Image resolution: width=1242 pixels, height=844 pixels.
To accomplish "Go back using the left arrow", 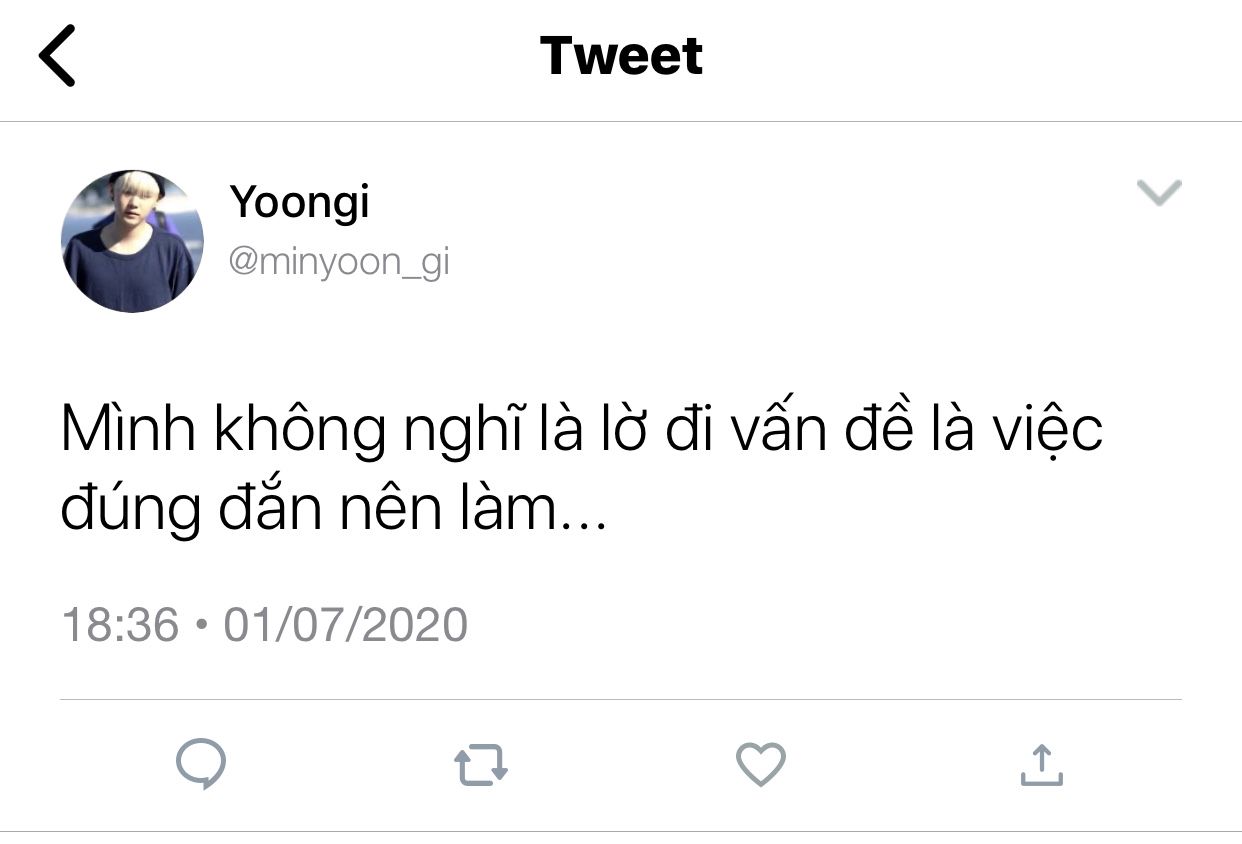I will click(x=57, y=56).
